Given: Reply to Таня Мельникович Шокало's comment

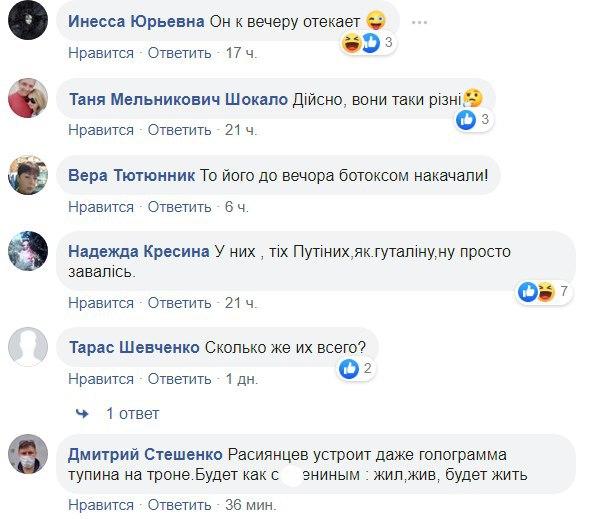Looking at the screenshot, I should [180, 130].
